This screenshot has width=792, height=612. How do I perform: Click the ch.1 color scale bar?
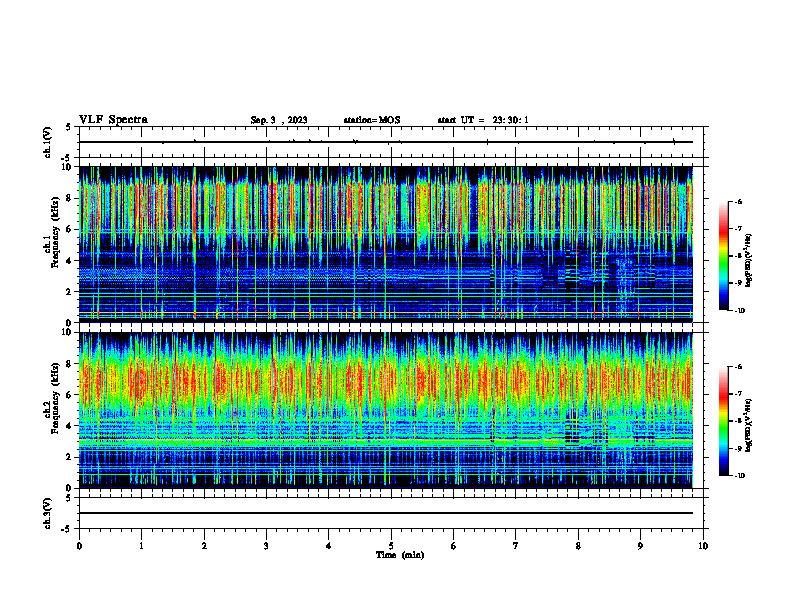(723, 256)
